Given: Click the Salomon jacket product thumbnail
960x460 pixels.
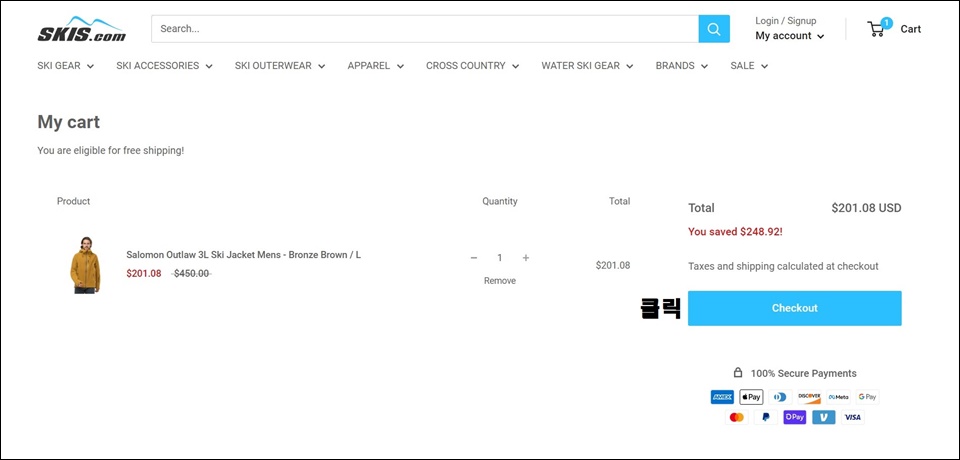Looking at the screenshot, I should click(85, 265).
